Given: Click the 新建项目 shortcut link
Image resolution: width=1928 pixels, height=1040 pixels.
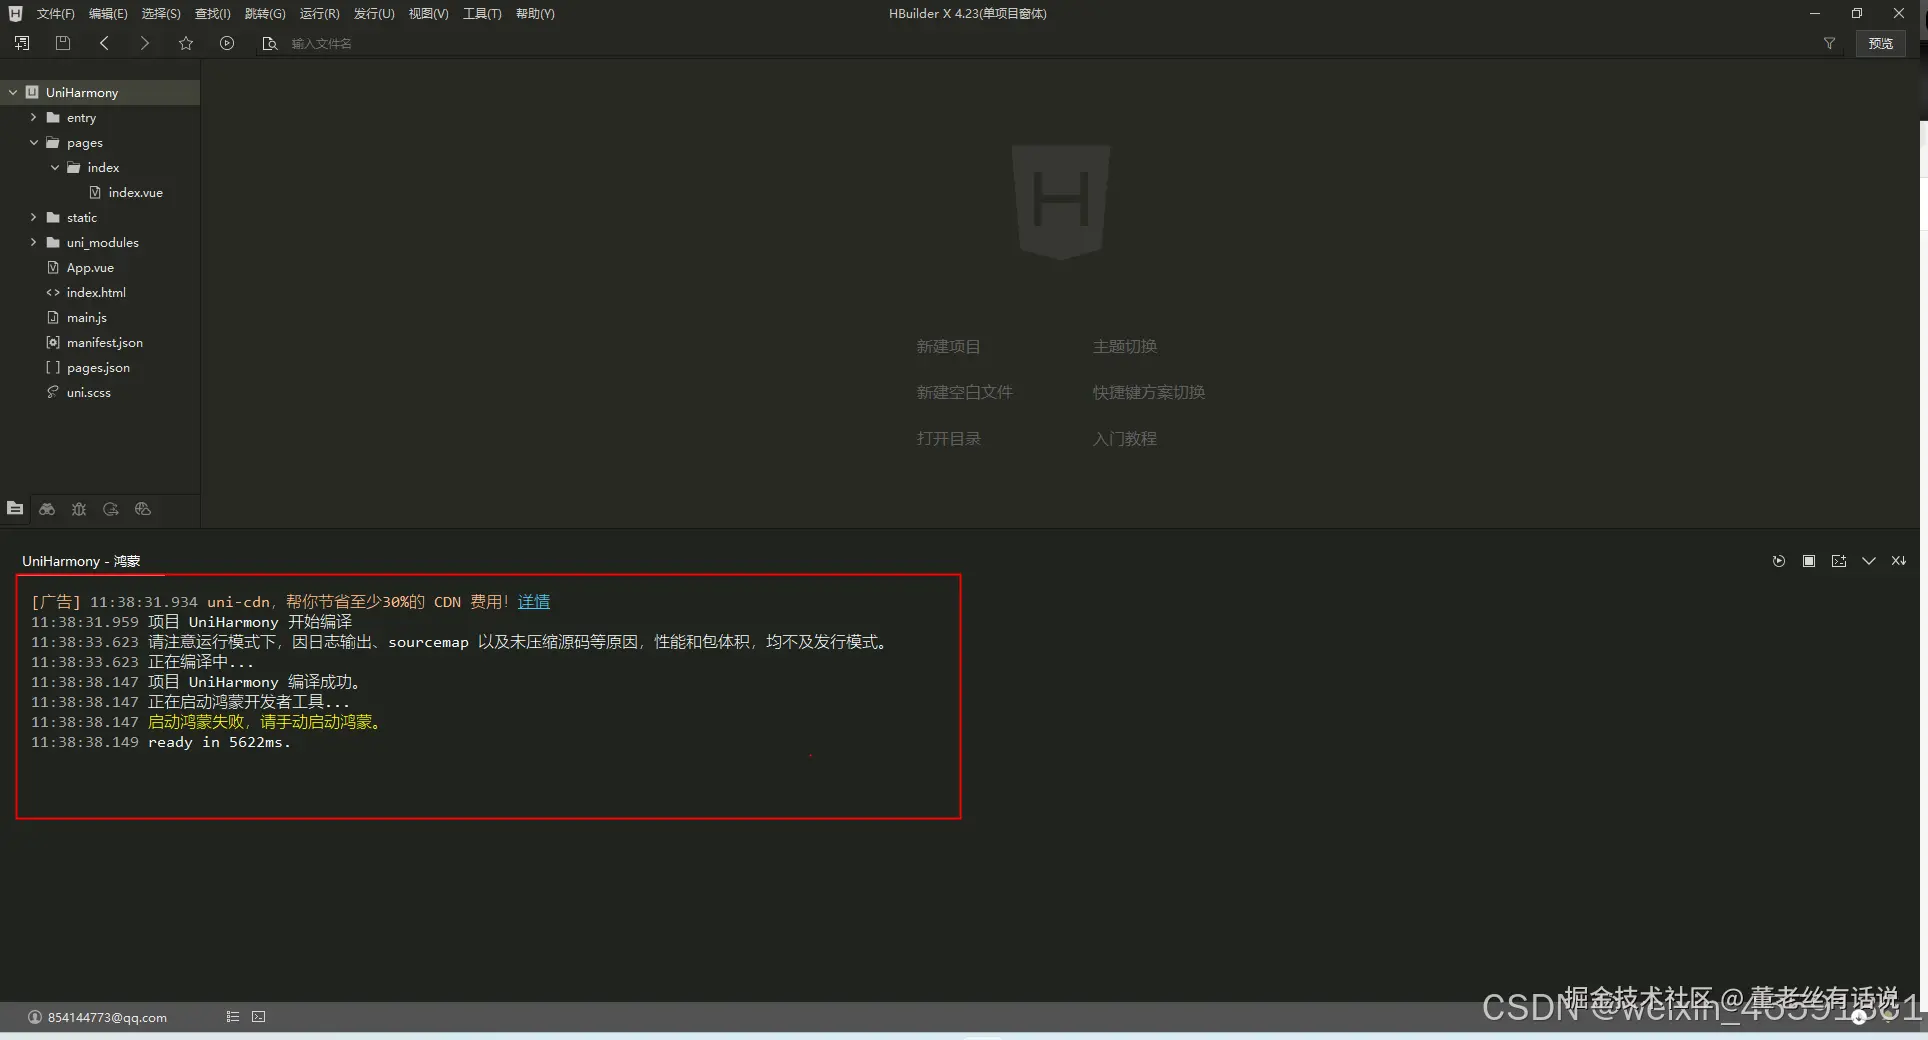Looking at the screenshot, I should pos(948,346).
